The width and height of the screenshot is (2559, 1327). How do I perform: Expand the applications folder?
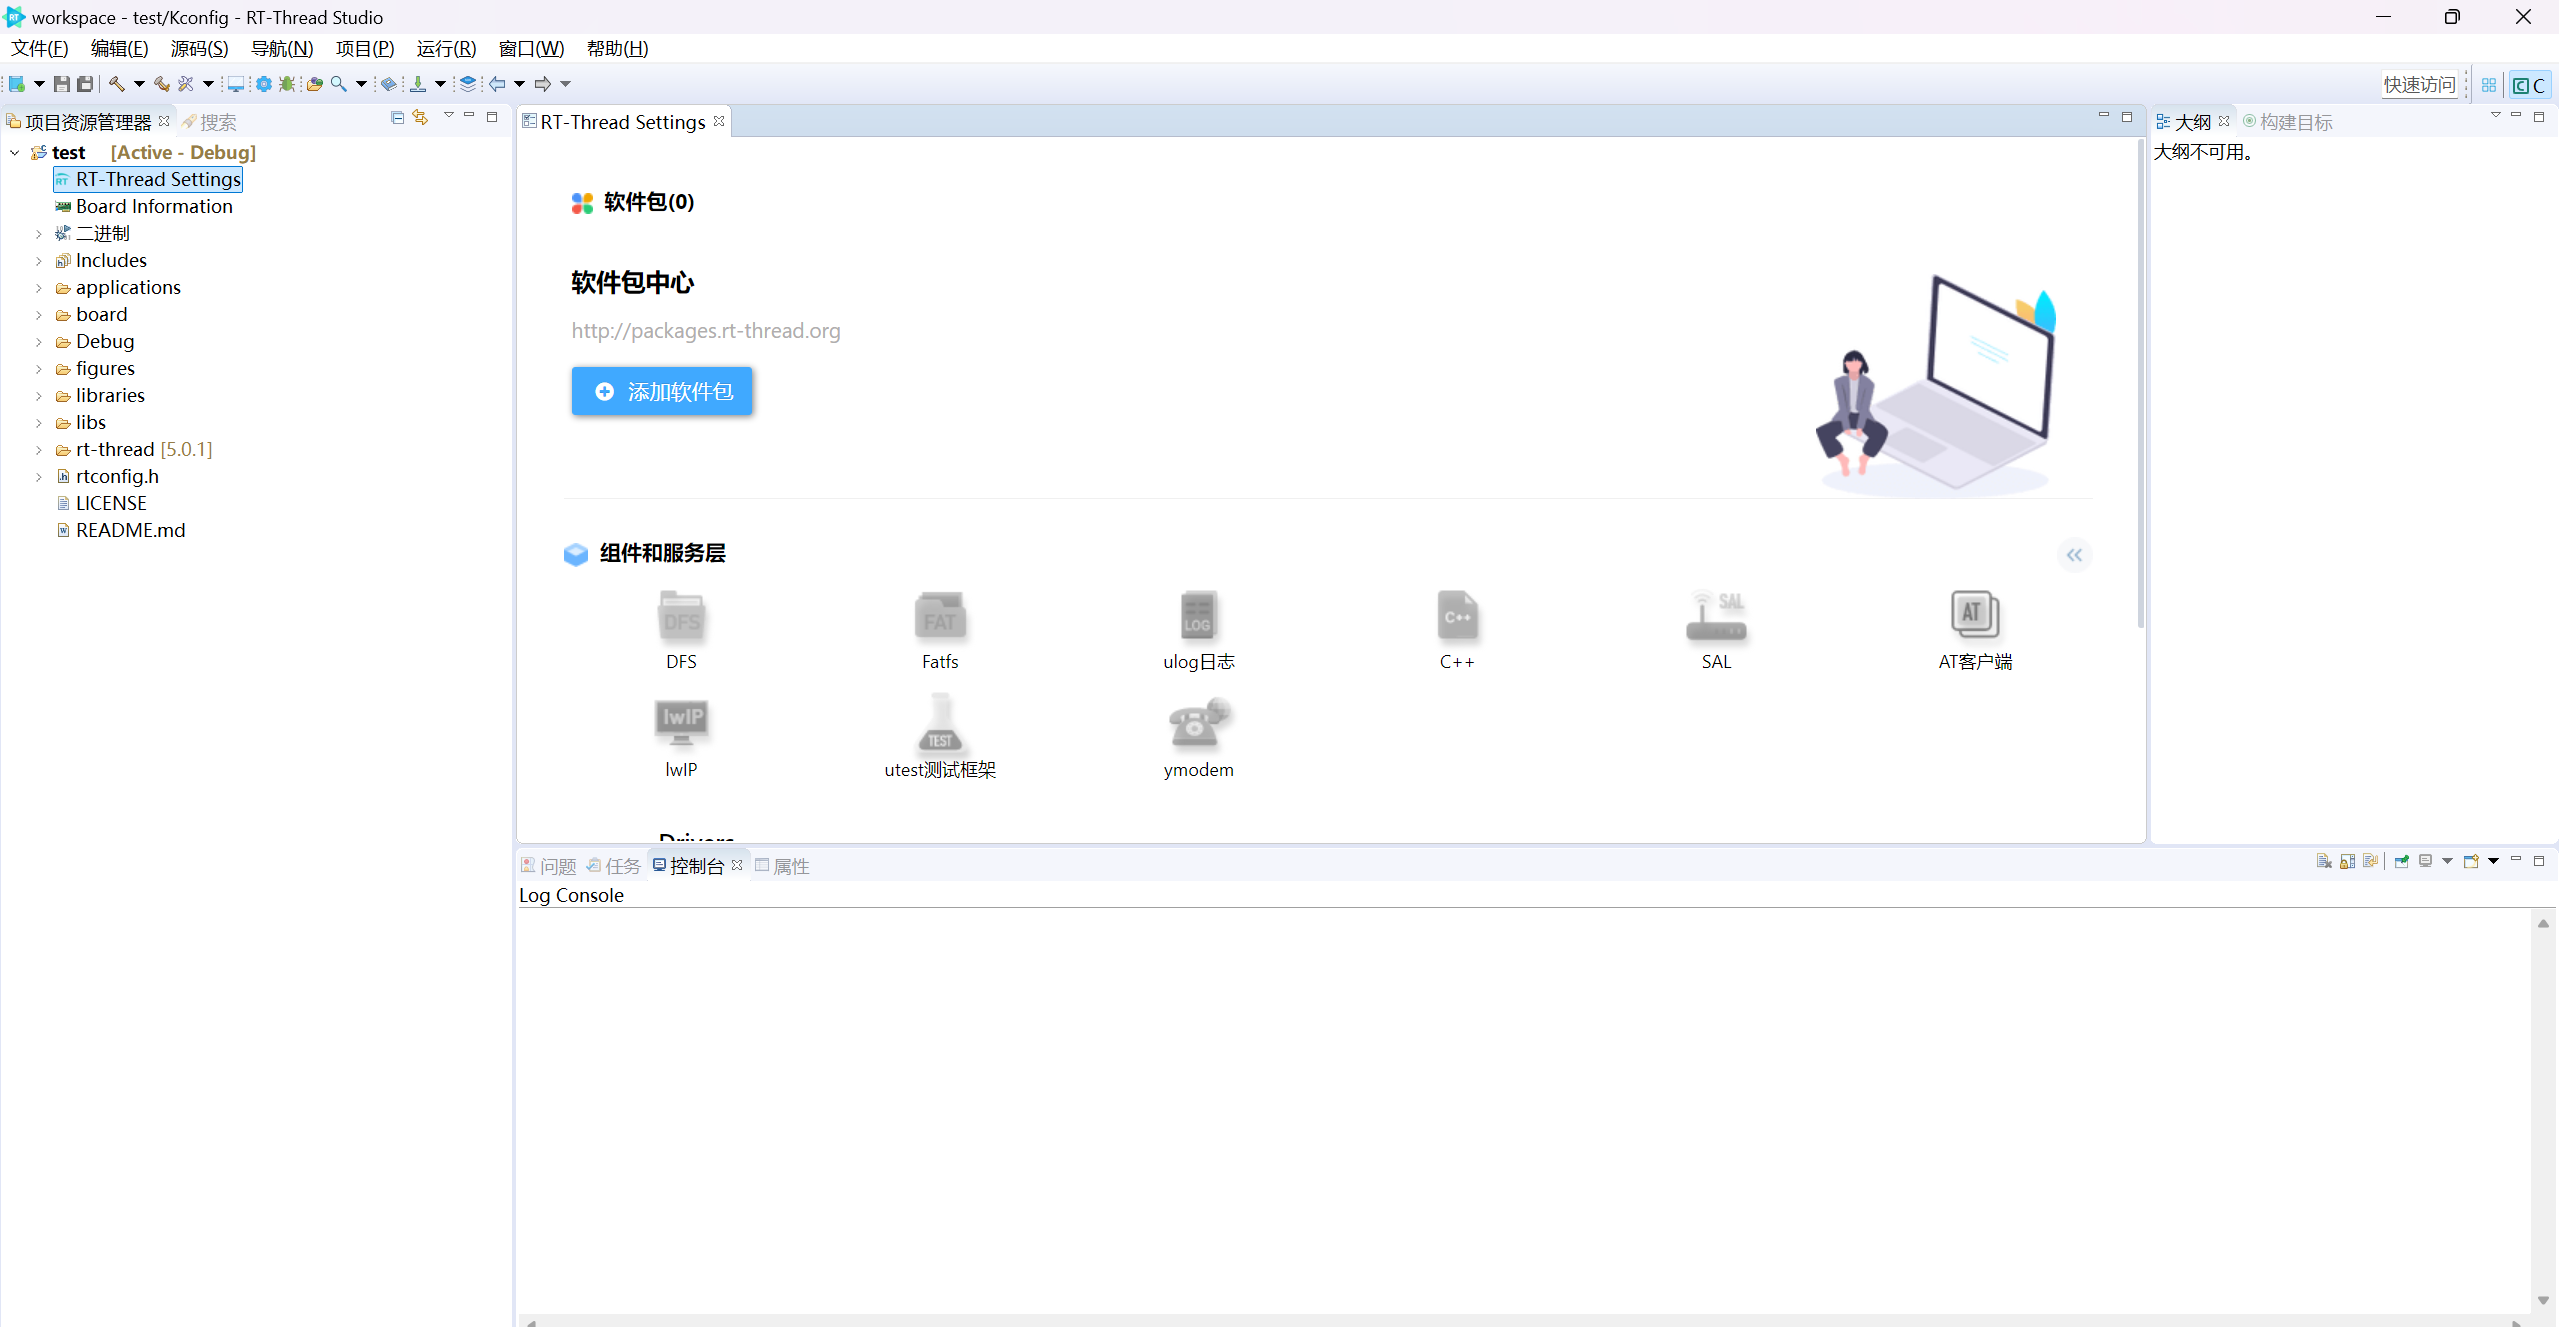click(39, 287)
